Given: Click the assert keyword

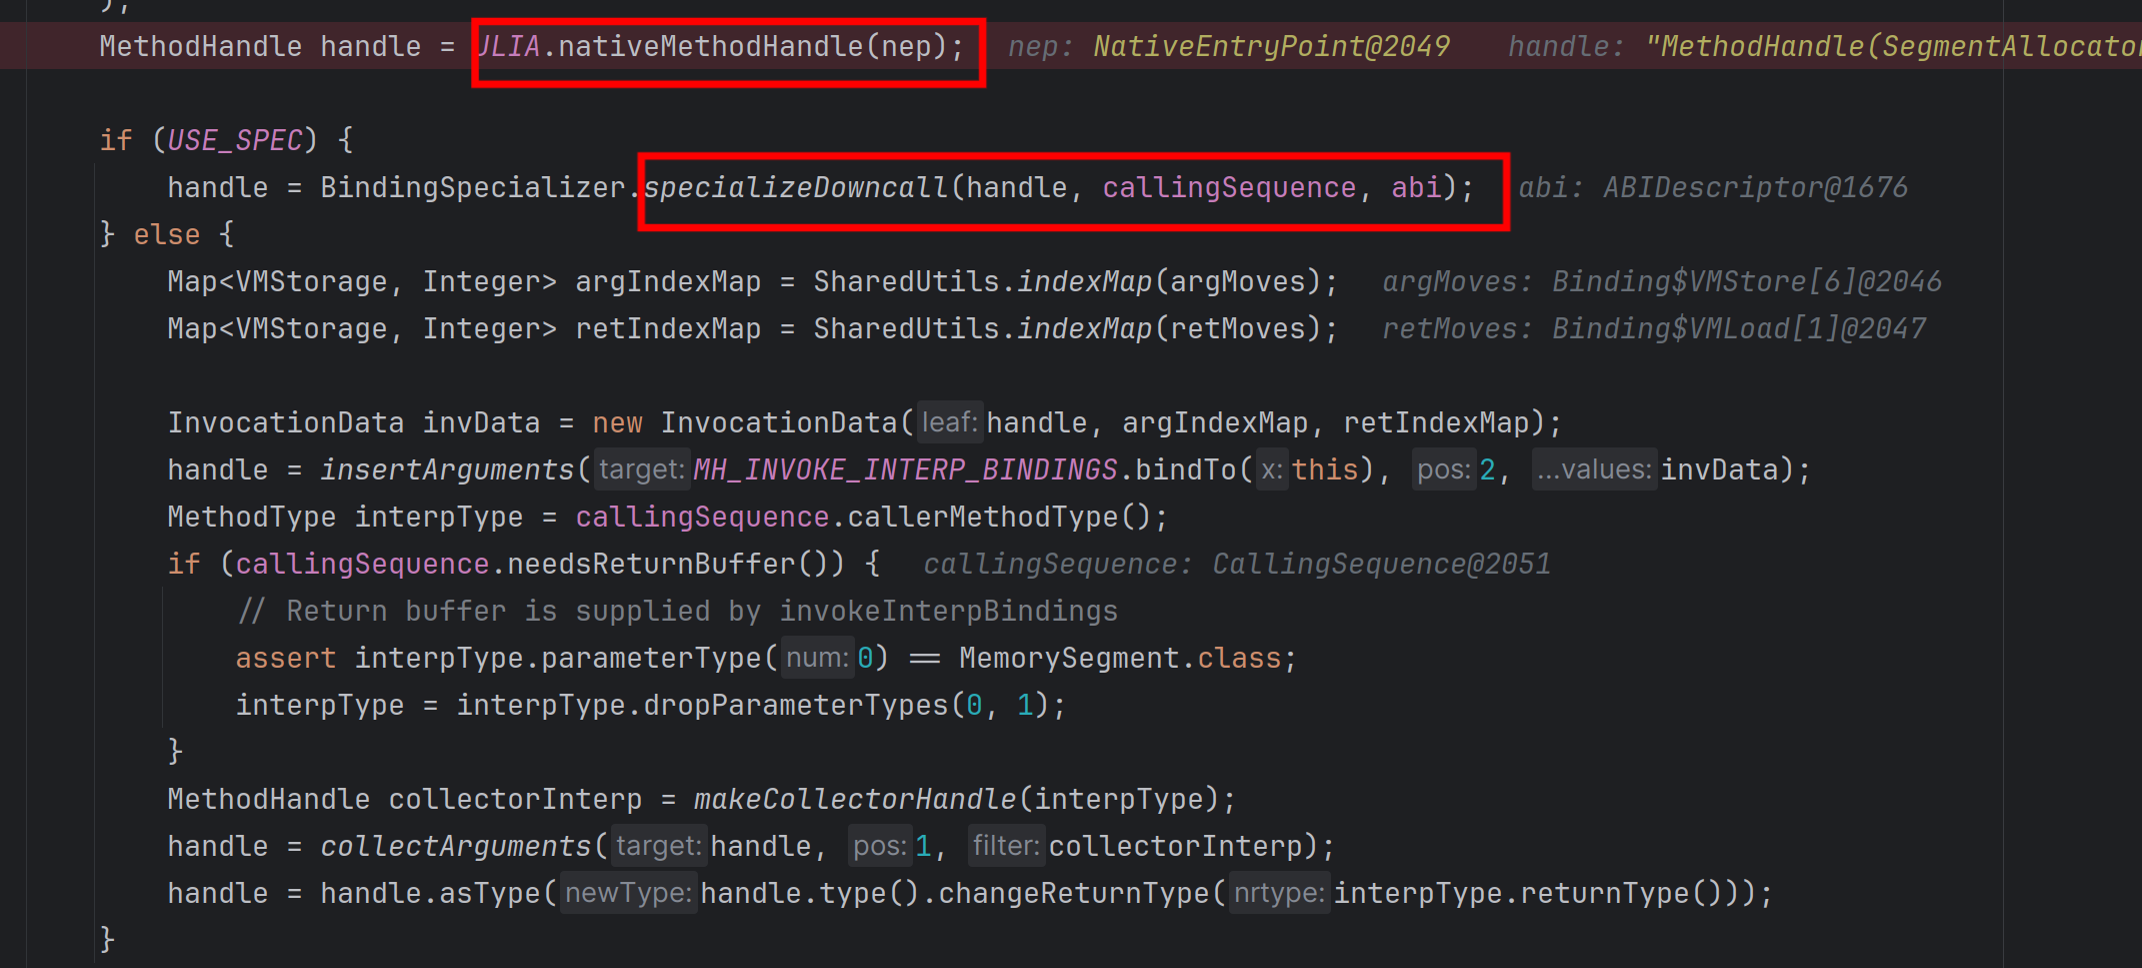Looking at the screenshot, I should click(285, 657).
